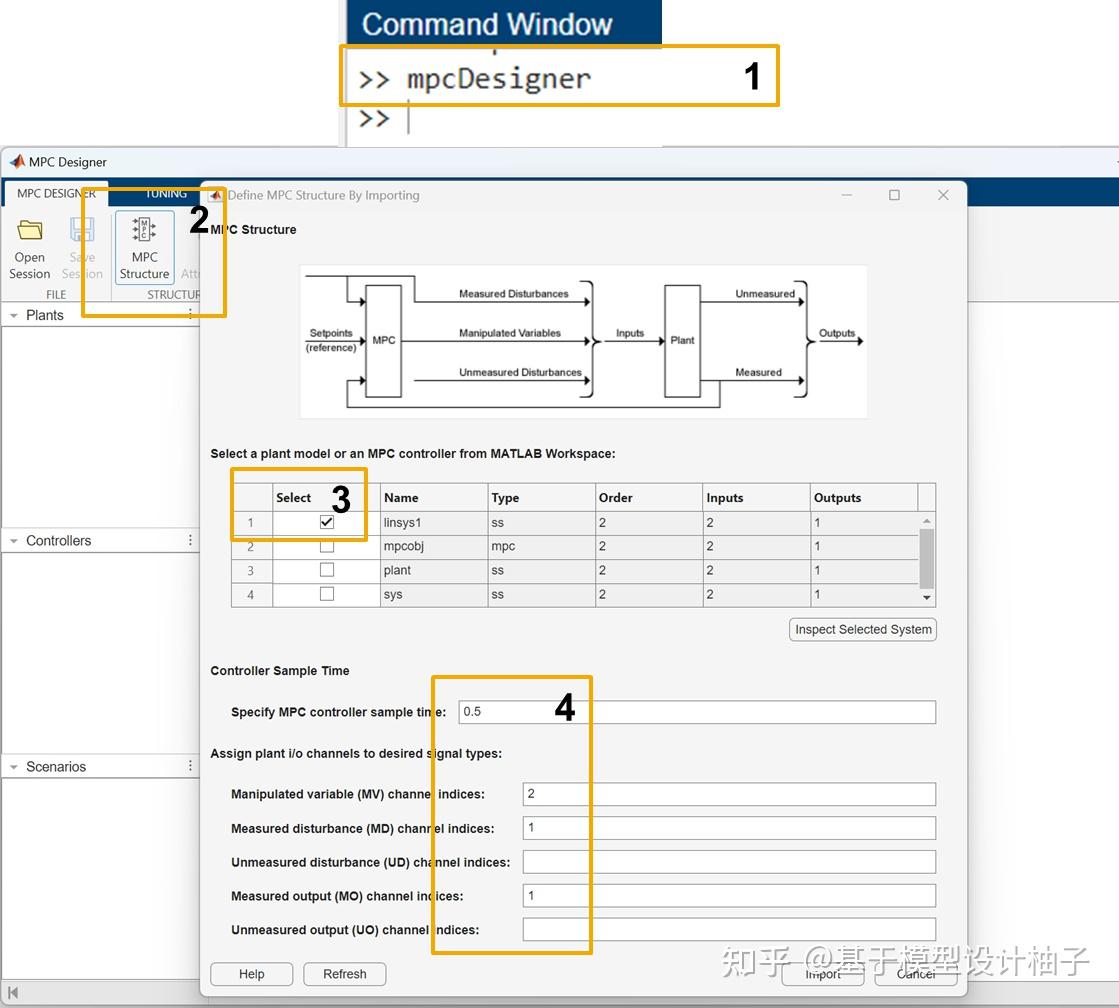This screenshot has width=1119, height=1008.
Task: Collapse the Plants section
Action: pyautogui.click(x=14, y=314)
